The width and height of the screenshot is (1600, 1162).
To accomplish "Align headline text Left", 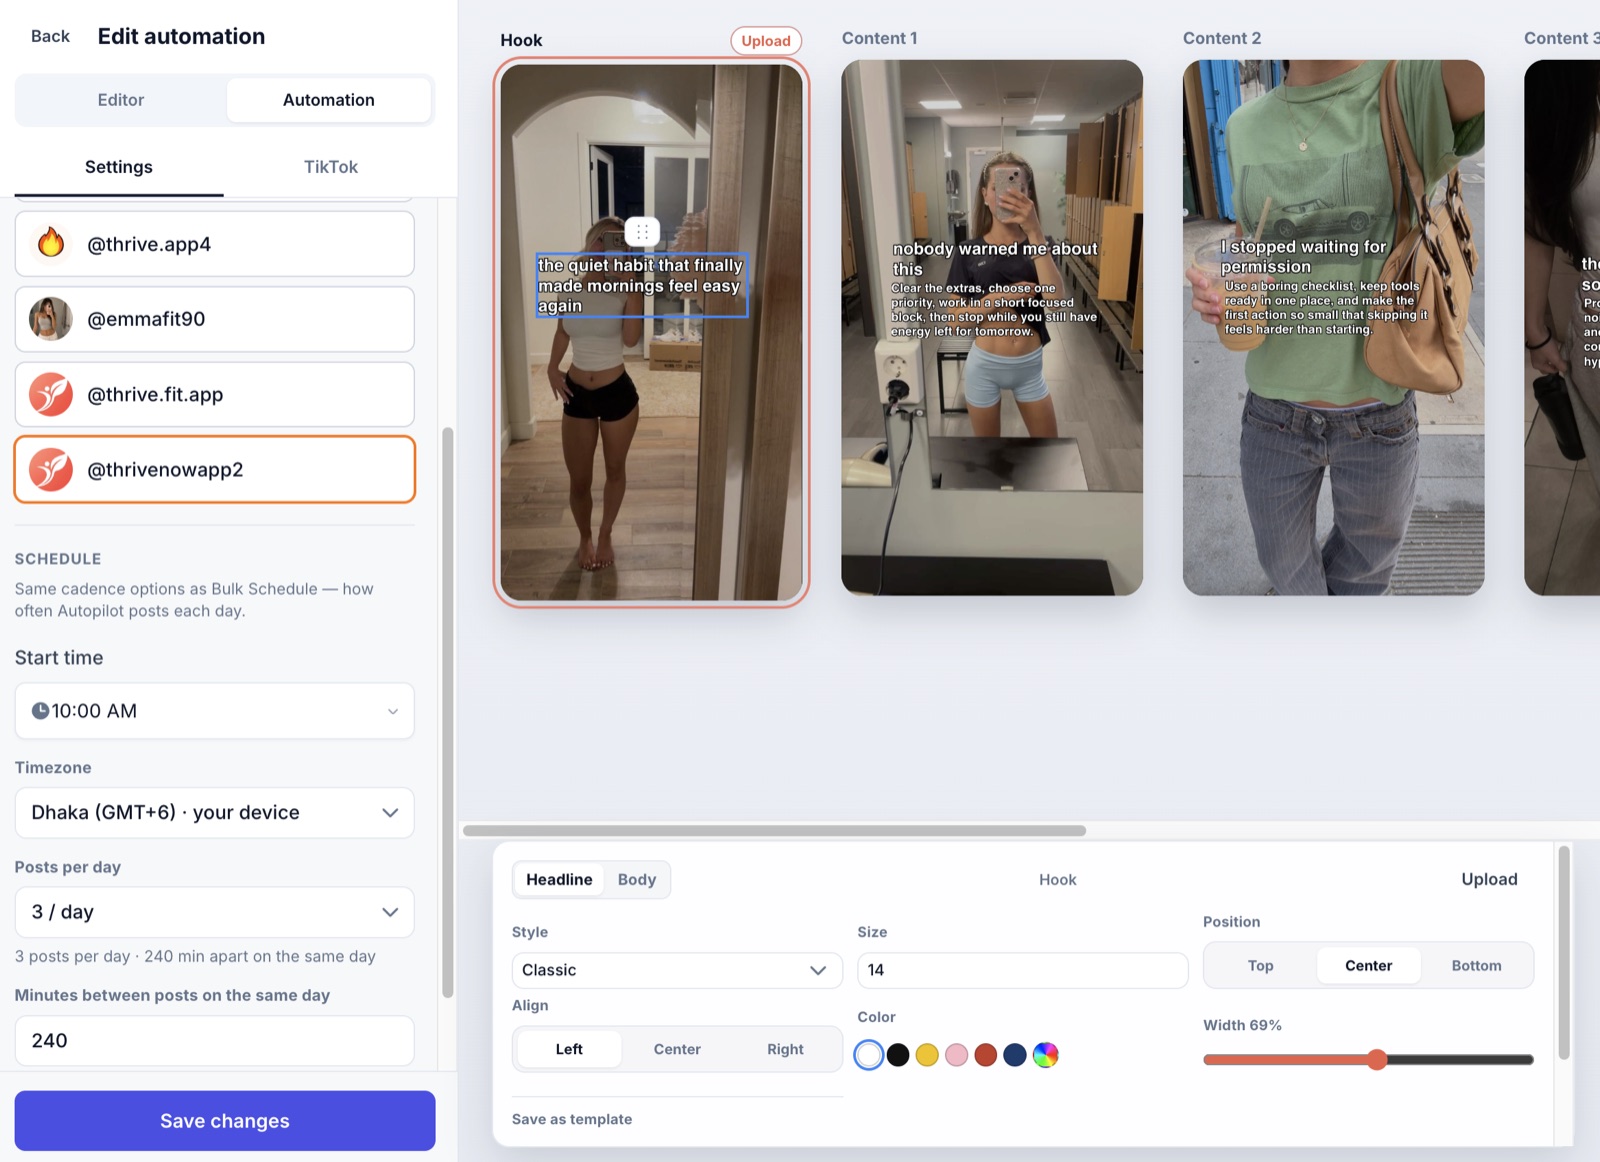I will (x=569, y=1049).
